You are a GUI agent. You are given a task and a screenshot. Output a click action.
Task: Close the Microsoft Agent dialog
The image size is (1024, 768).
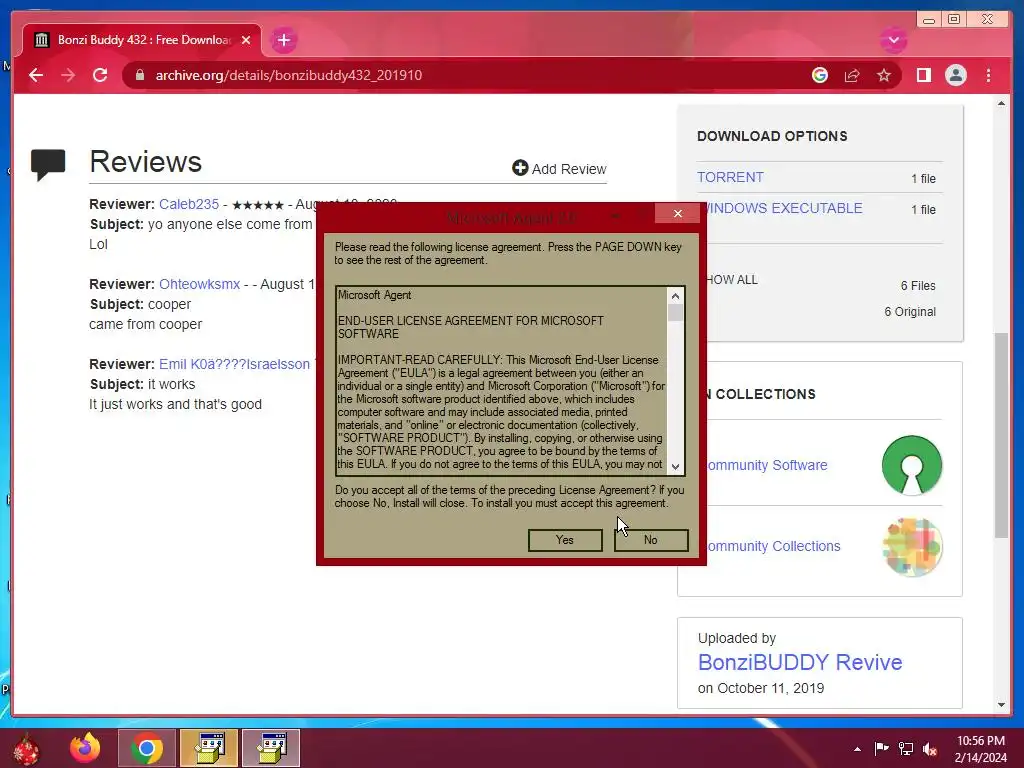[678, 214]
